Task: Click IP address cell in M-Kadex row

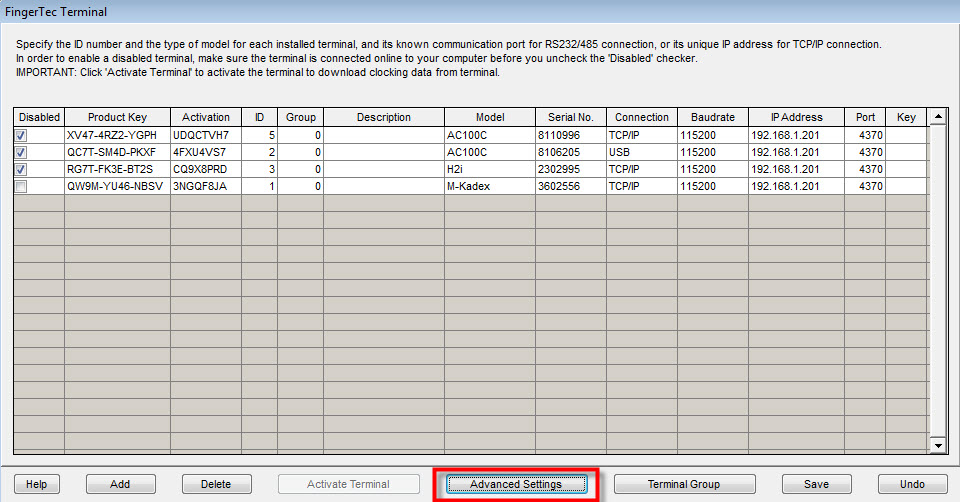Action: tap(797, 187)
